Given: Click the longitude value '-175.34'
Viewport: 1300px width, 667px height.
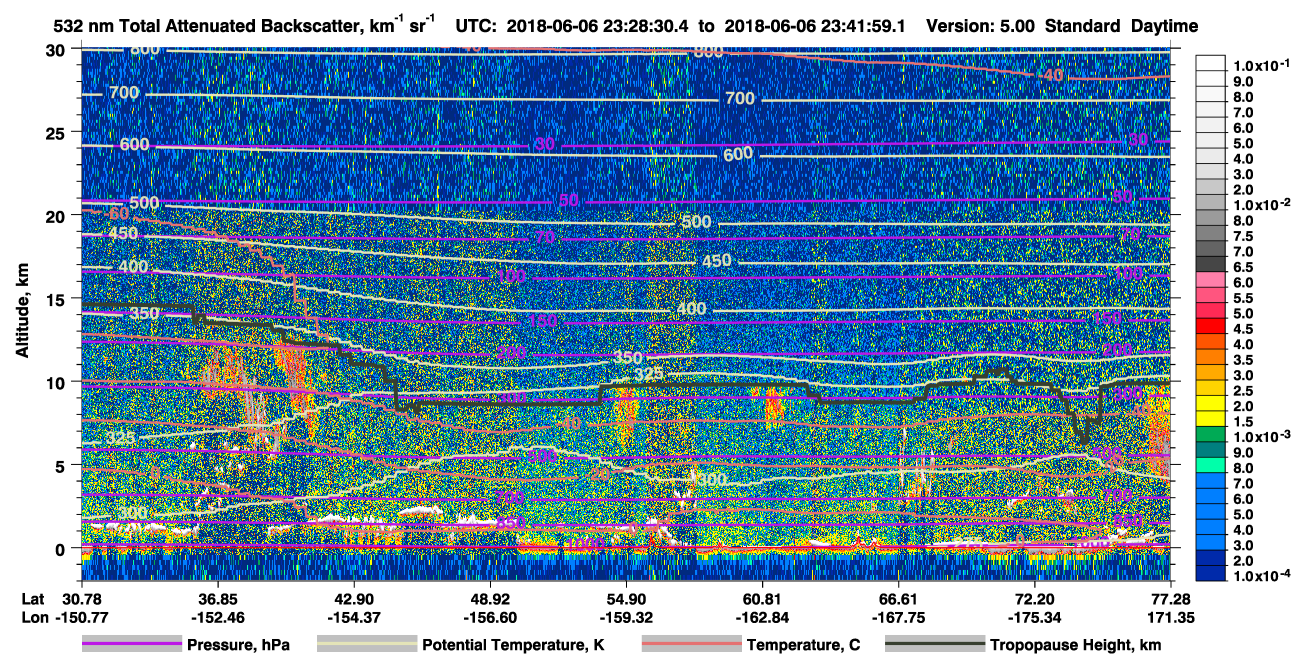Looking at the screenshot, I should (x=1034, y=617).
